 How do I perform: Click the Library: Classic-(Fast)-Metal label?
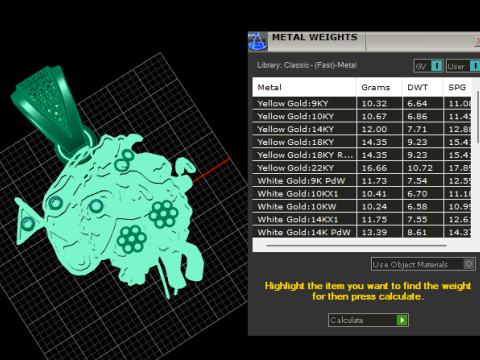coord(307,65)
